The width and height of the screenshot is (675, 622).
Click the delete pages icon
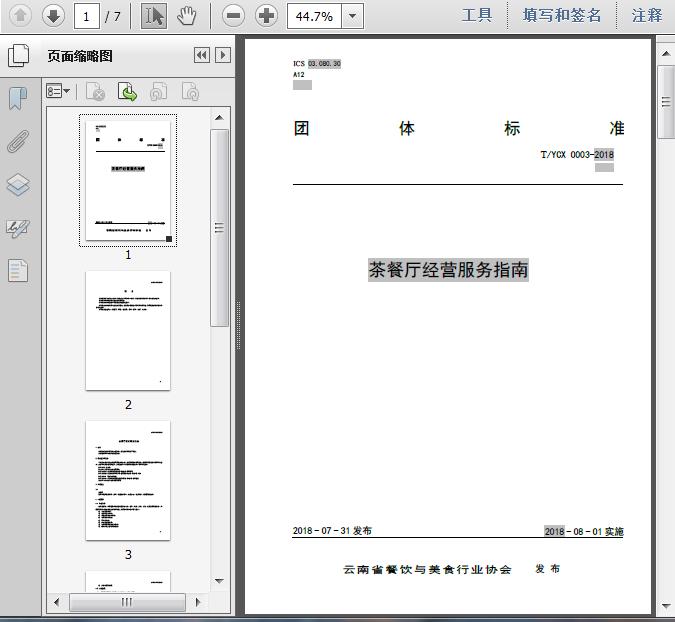click(x=96, y=92)
